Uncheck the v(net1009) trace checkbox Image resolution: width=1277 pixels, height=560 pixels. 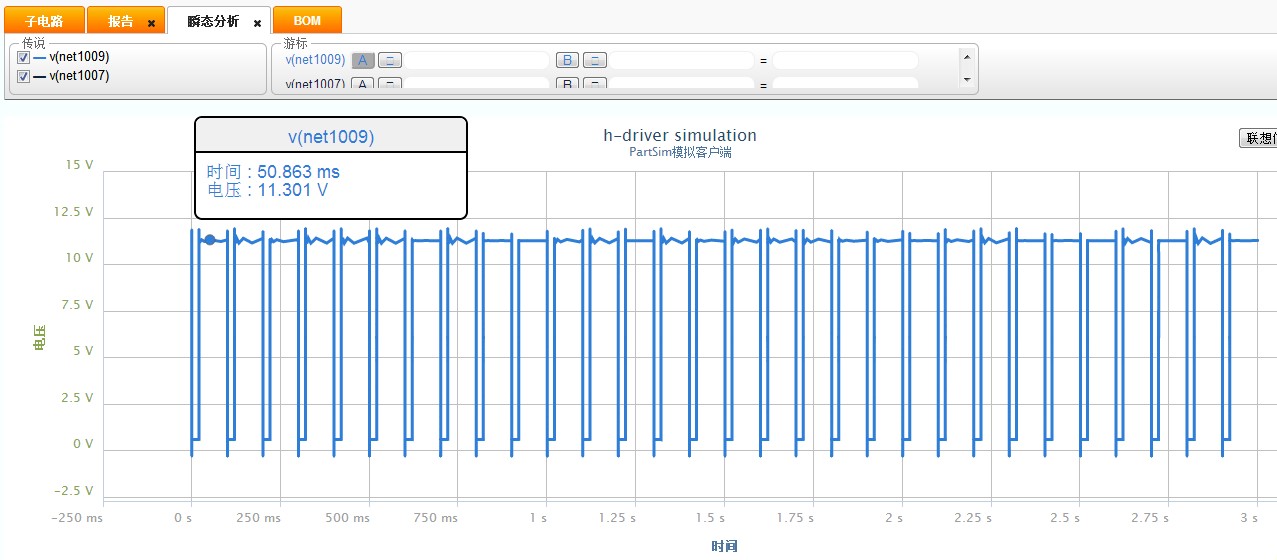tap(24, 57)
